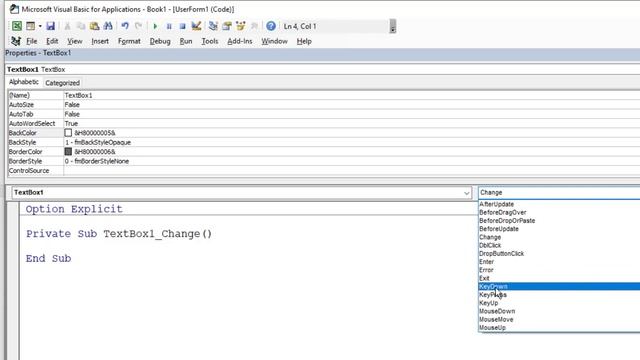Open the Insert object dropdown arrow
This screenshot has height=360, width=640.
coord(40,26)
